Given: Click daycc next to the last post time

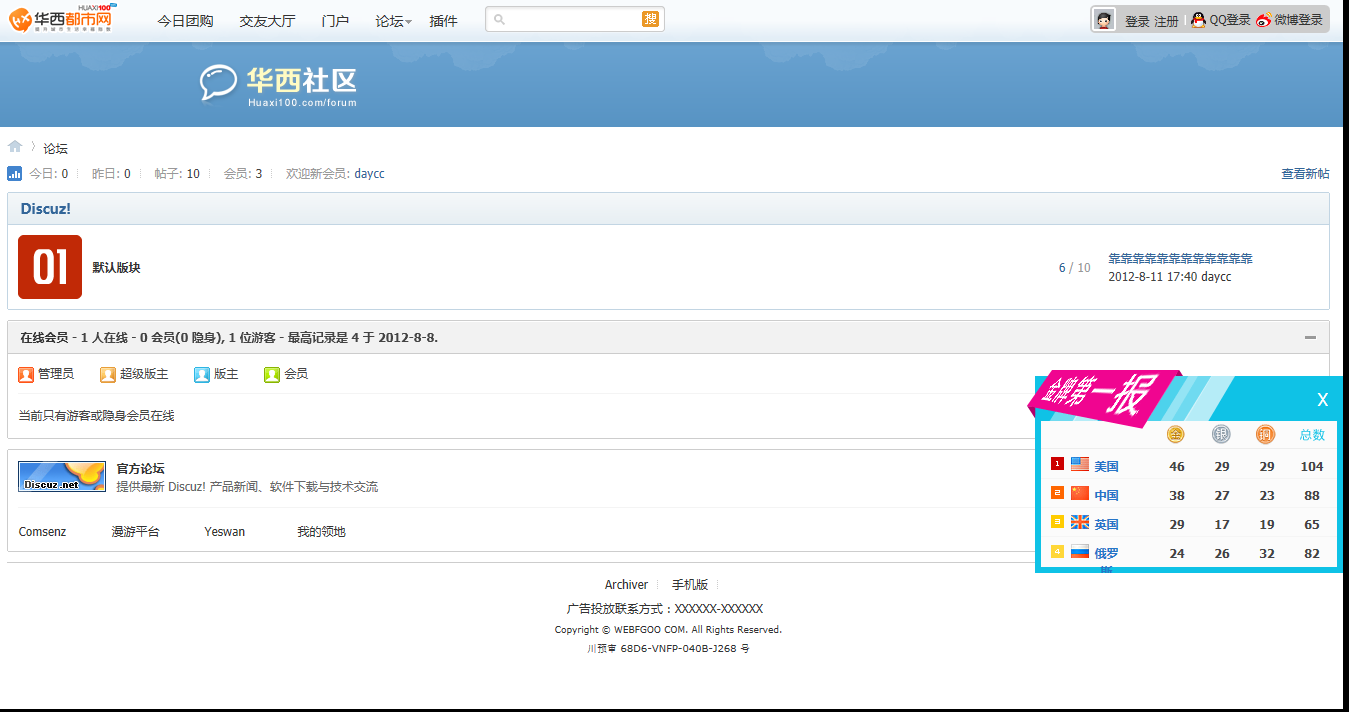Looking at the screenshot, I should (x=1216, y=277).
